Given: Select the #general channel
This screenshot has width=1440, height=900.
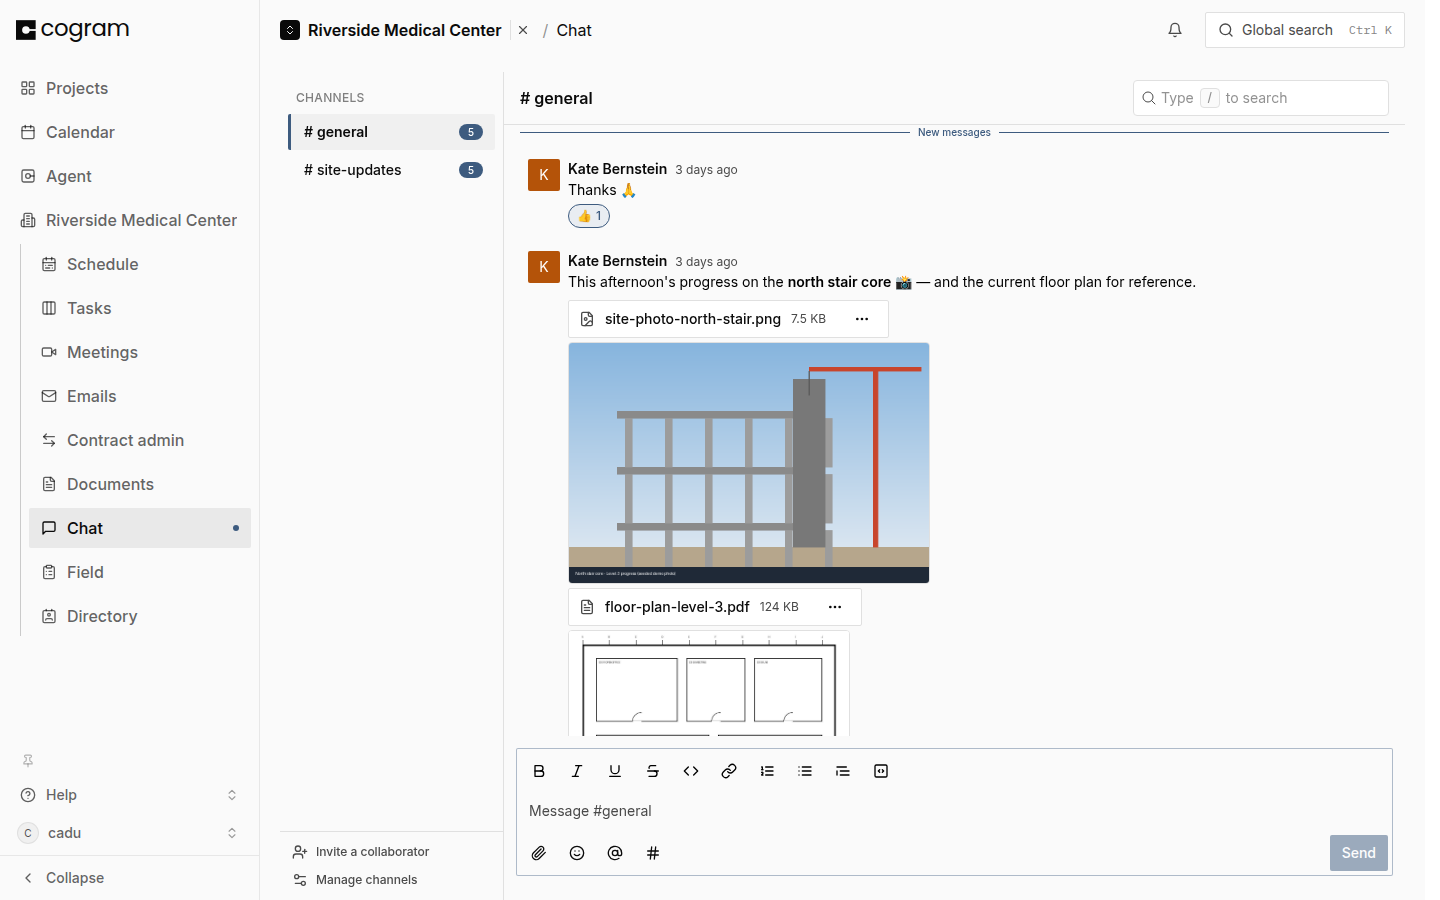Looking at the screenshot, I should click(392, 132).
